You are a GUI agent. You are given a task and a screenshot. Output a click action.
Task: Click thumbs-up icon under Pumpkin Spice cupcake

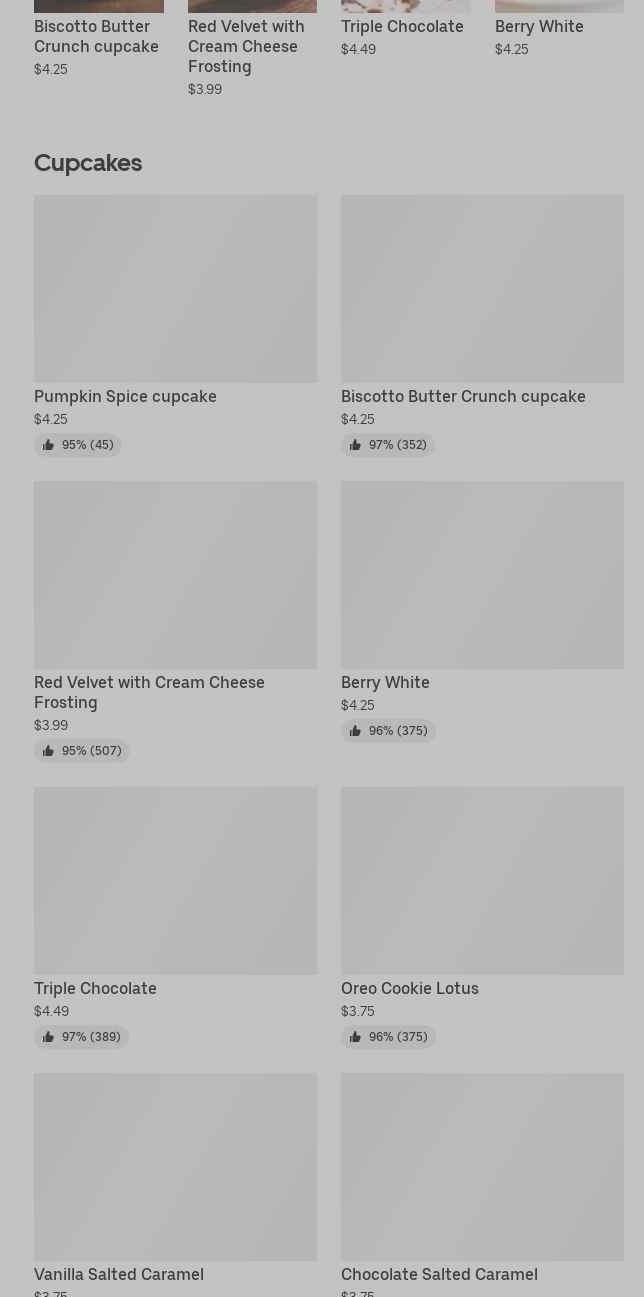click(x=48, y=445)
